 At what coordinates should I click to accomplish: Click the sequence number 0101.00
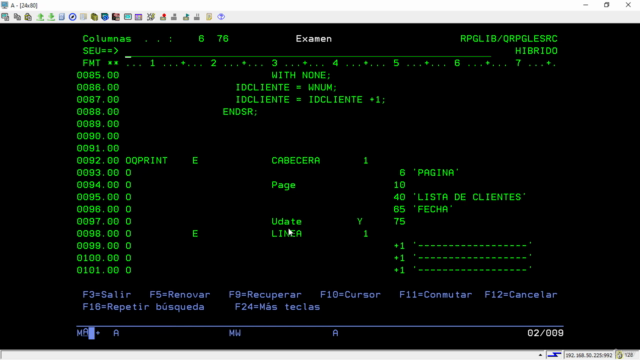tap(98, 270)
